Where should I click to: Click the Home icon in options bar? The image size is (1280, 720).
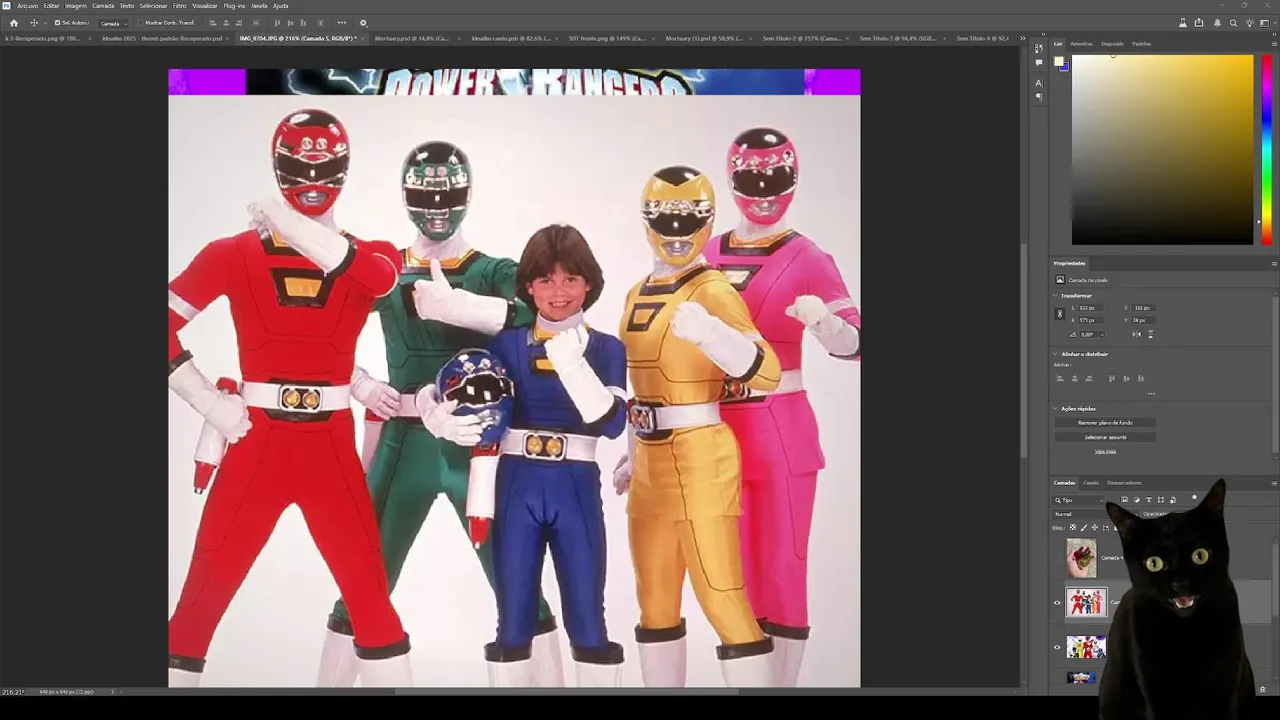(x=13, y=23)
